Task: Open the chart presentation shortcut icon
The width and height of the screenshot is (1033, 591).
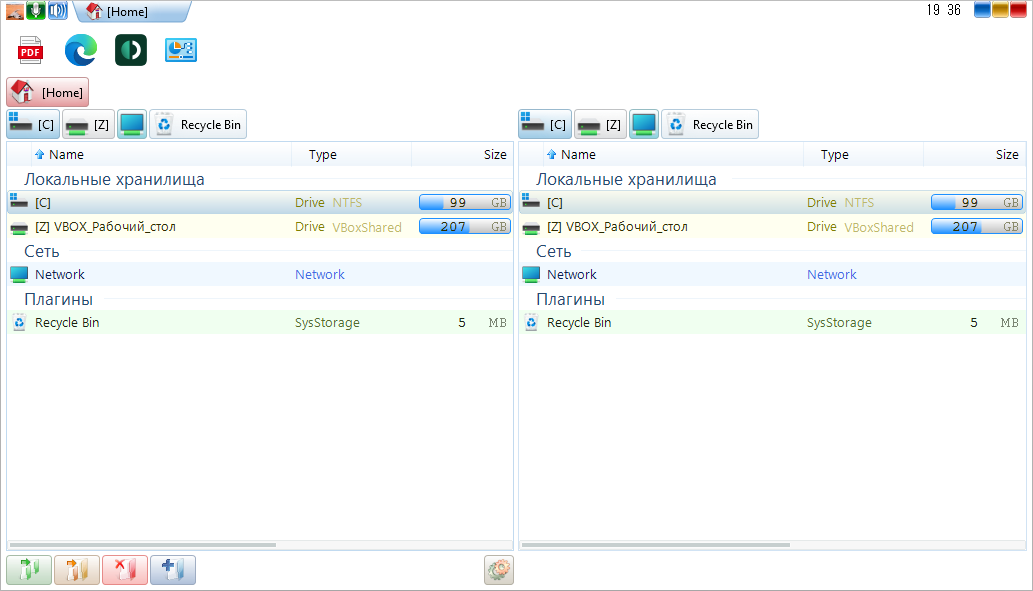Action: (x=181, y=50)
